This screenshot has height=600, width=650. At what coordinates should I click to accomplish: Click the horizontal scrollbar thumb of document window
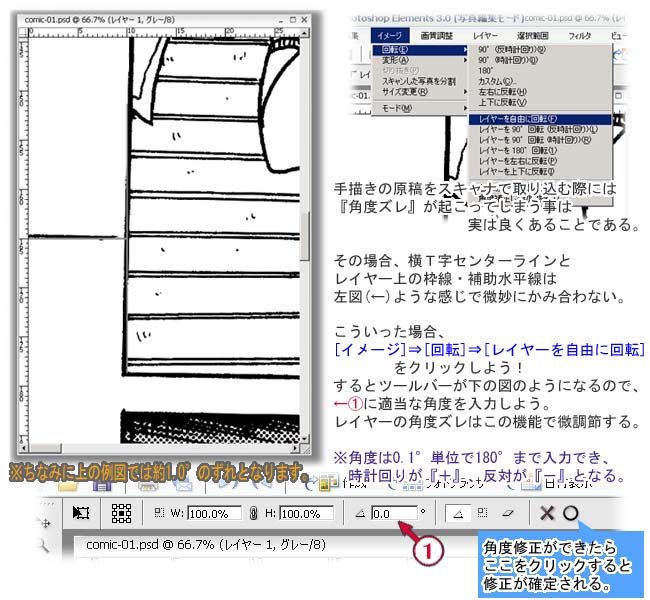(45, 448)
